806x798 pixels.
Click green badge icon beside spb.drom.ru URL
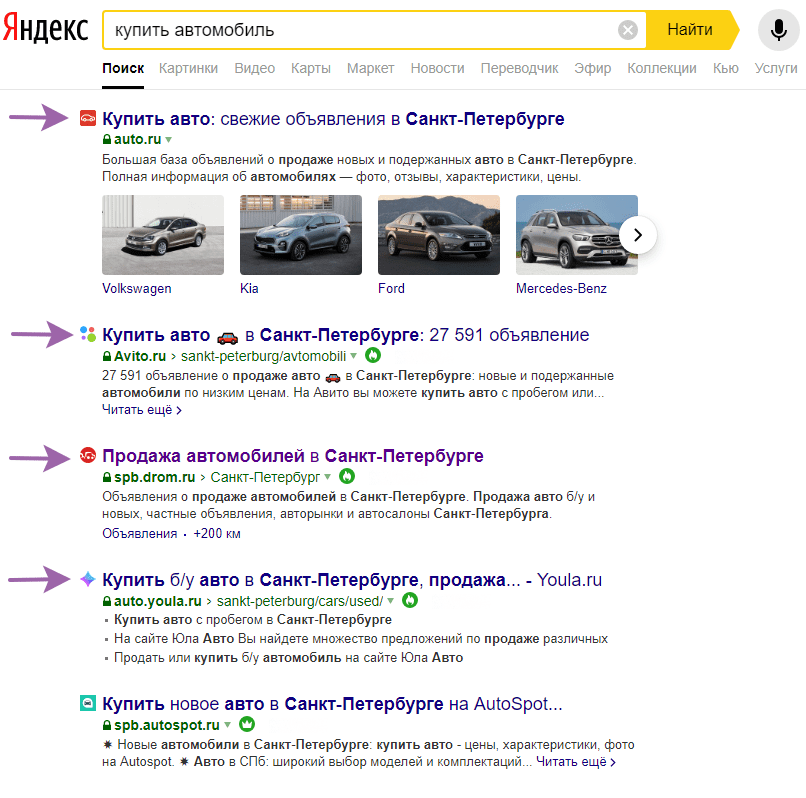coord(347,476)
